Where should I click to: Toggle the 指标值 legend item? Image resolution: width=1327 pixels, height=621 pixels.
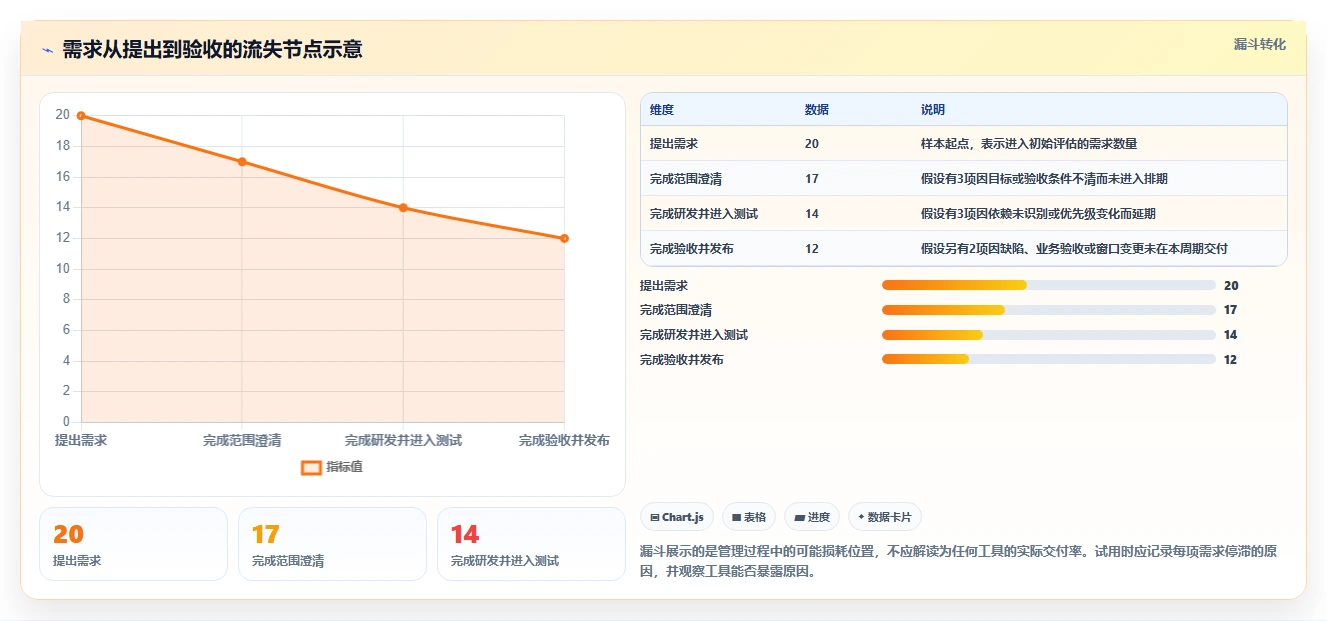332,467
